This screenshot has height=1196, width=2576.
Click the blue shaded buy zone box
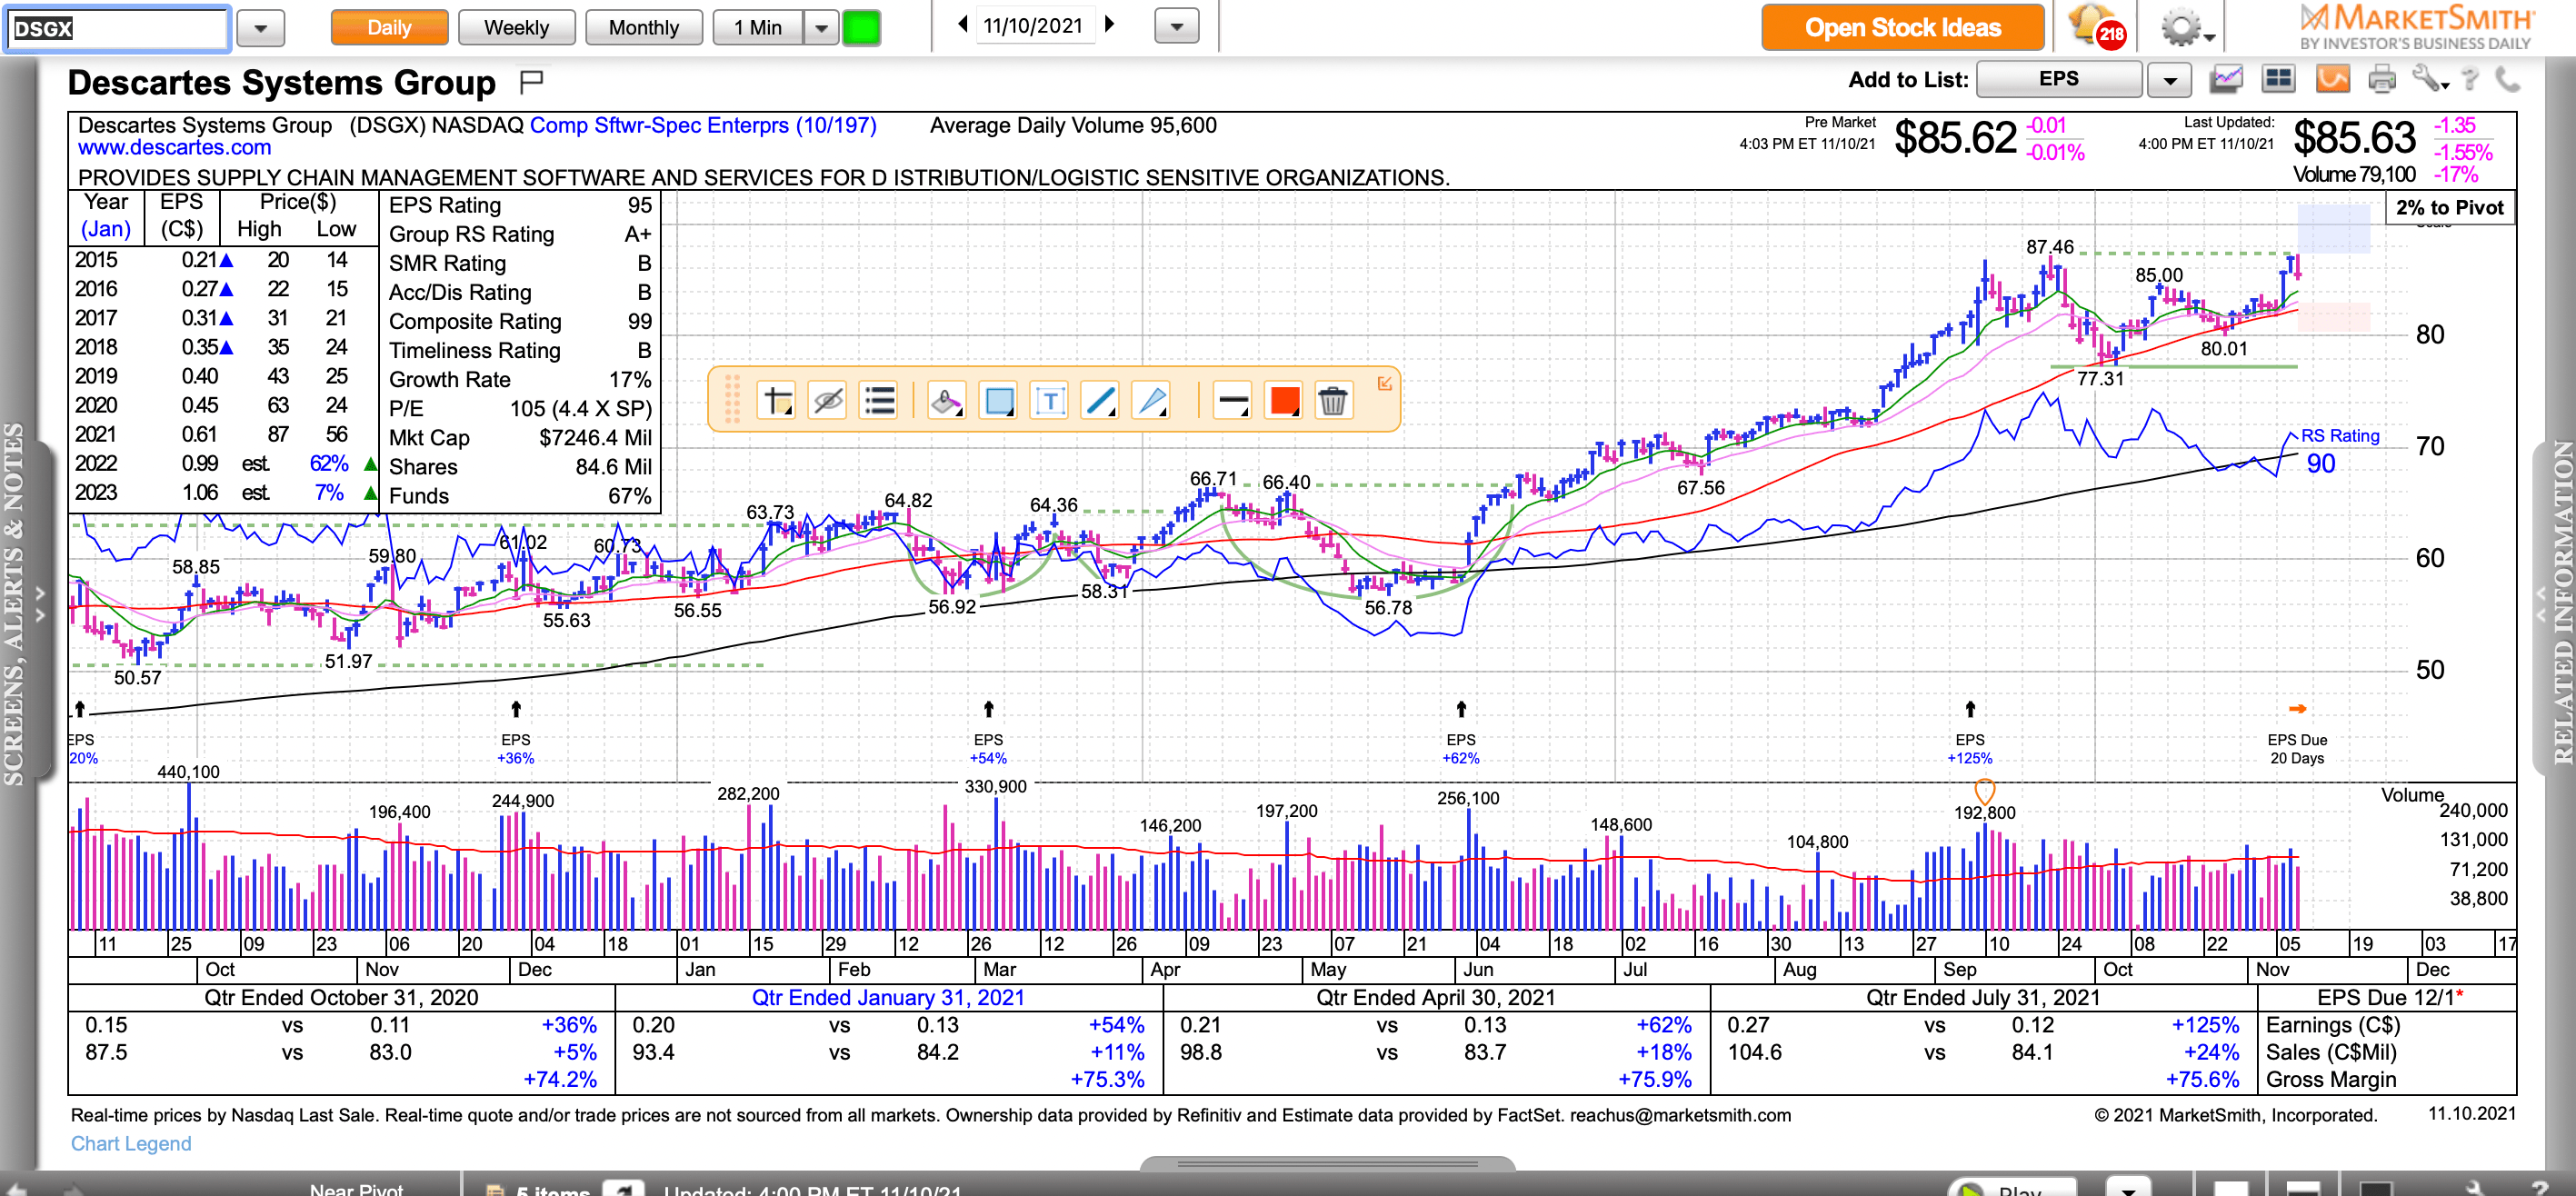point(2334,228)
